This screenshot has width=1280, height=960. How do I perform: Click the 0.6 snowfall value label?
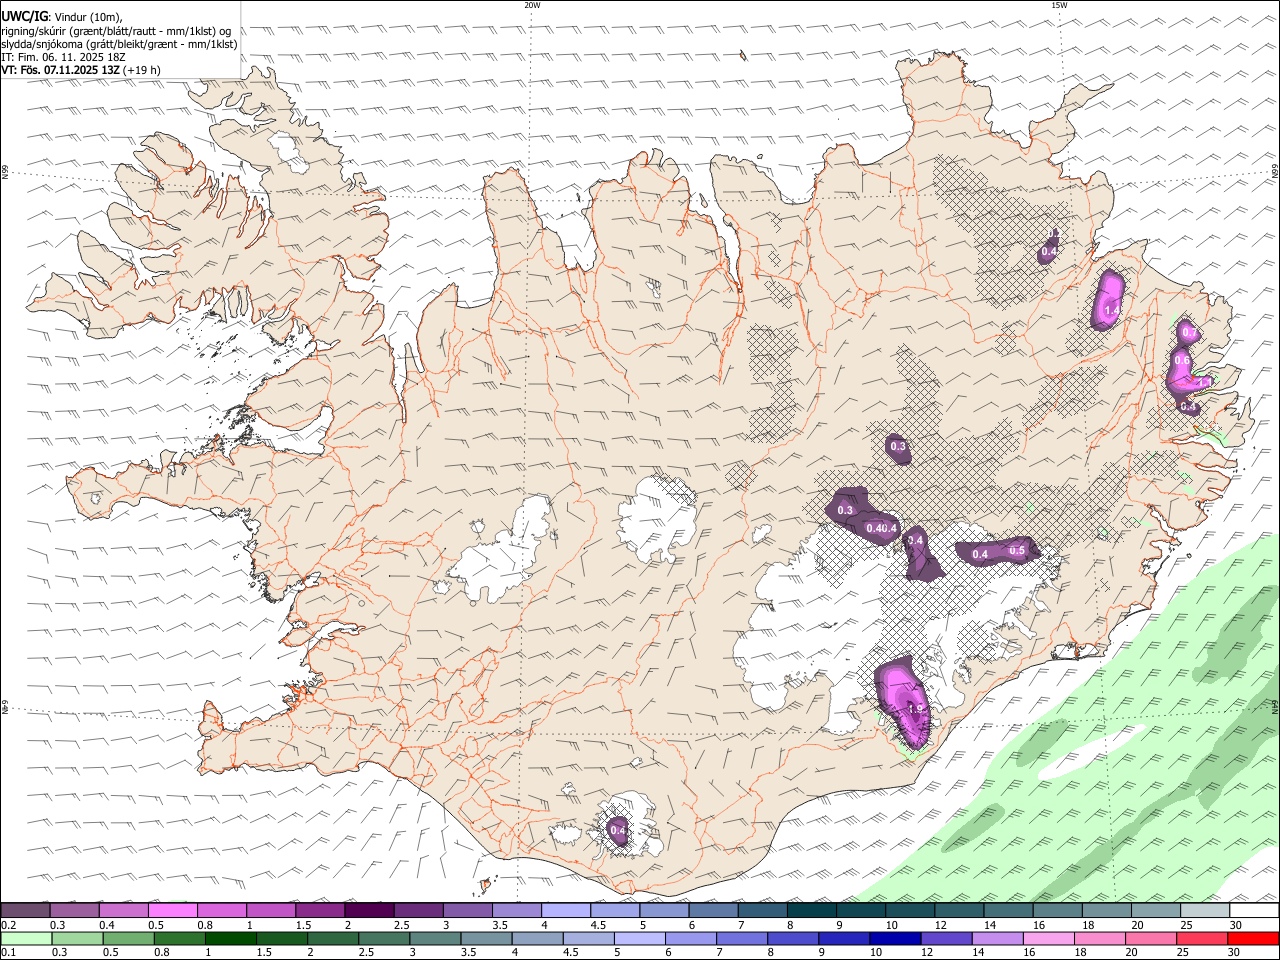coord(1182,360)
